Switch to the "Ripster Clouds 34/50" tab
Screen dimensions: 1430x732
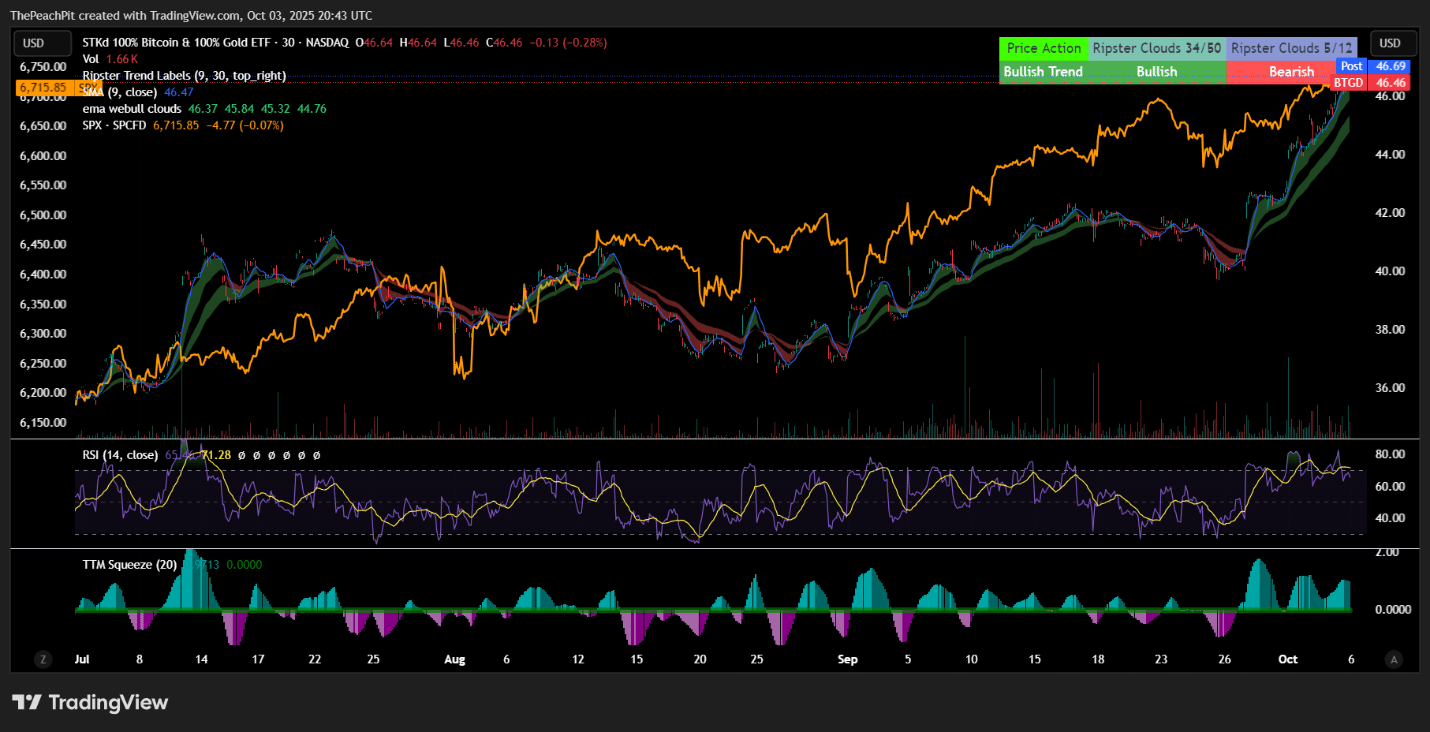pos(1157,47)
